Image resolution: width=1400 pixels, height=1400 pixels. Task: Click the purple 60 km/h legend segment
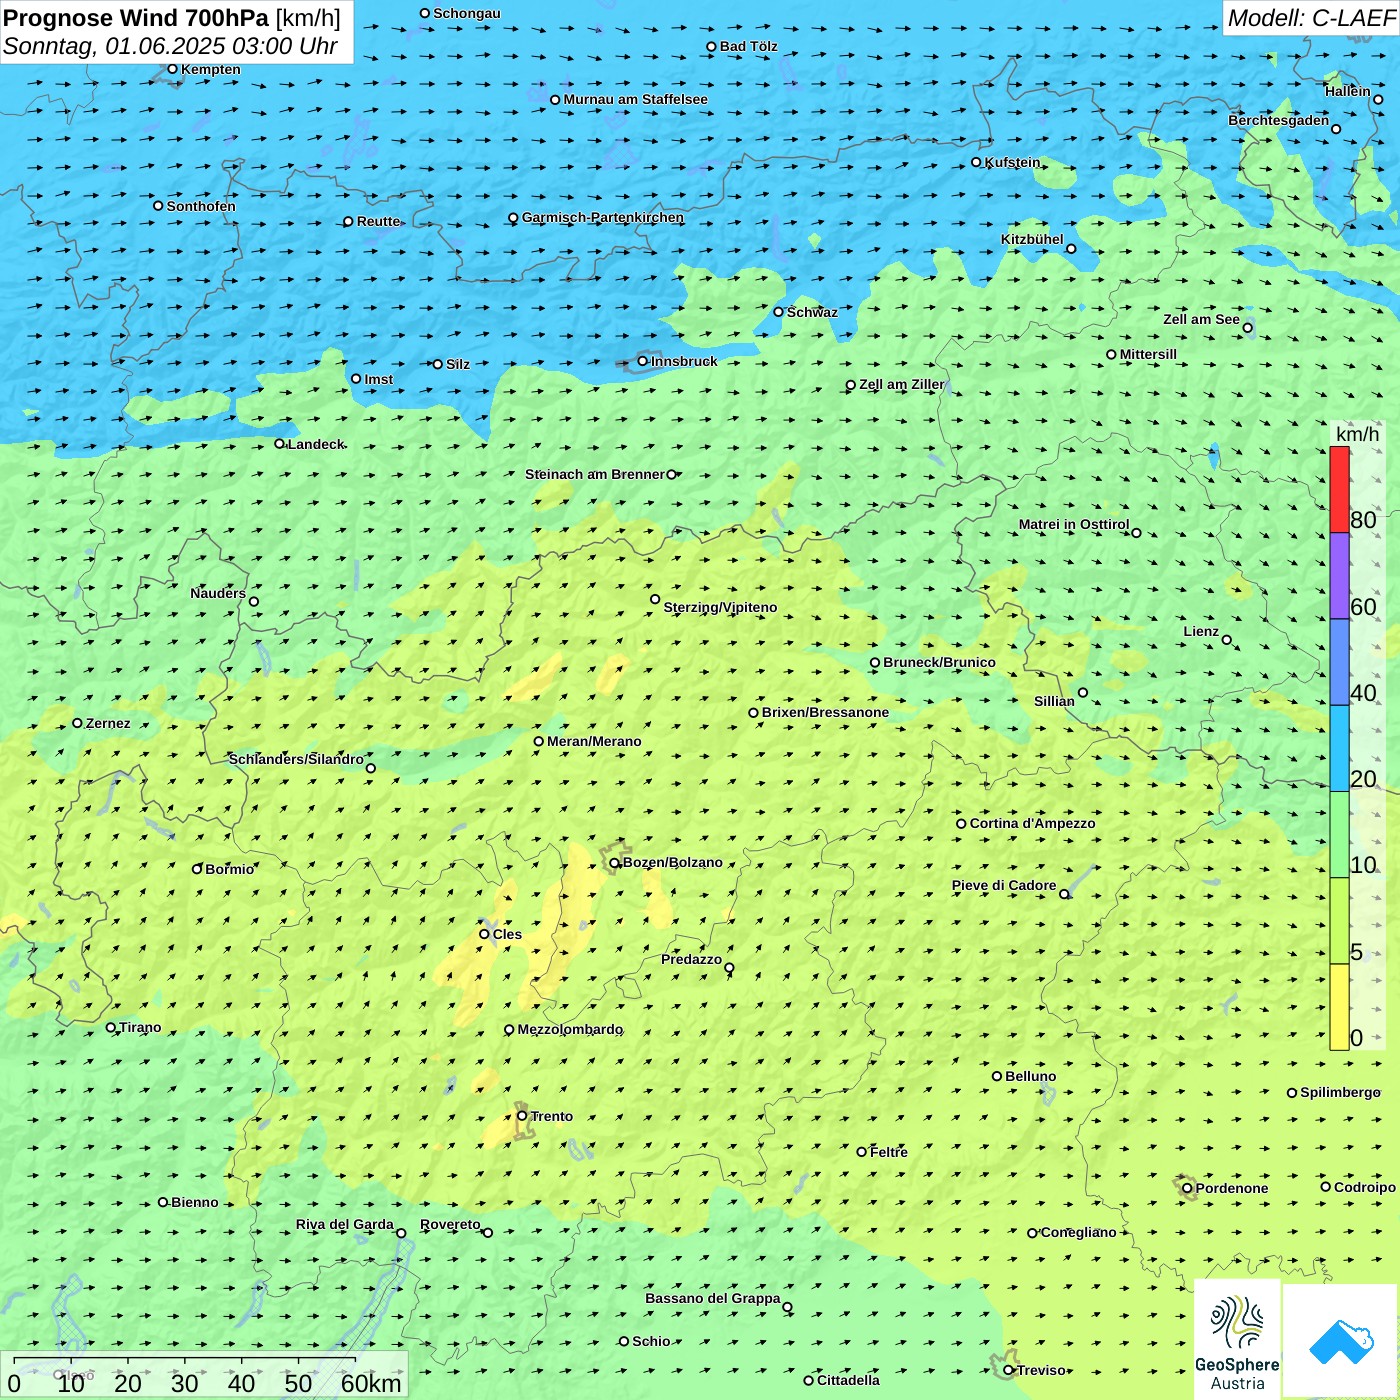pos(1339,576)
